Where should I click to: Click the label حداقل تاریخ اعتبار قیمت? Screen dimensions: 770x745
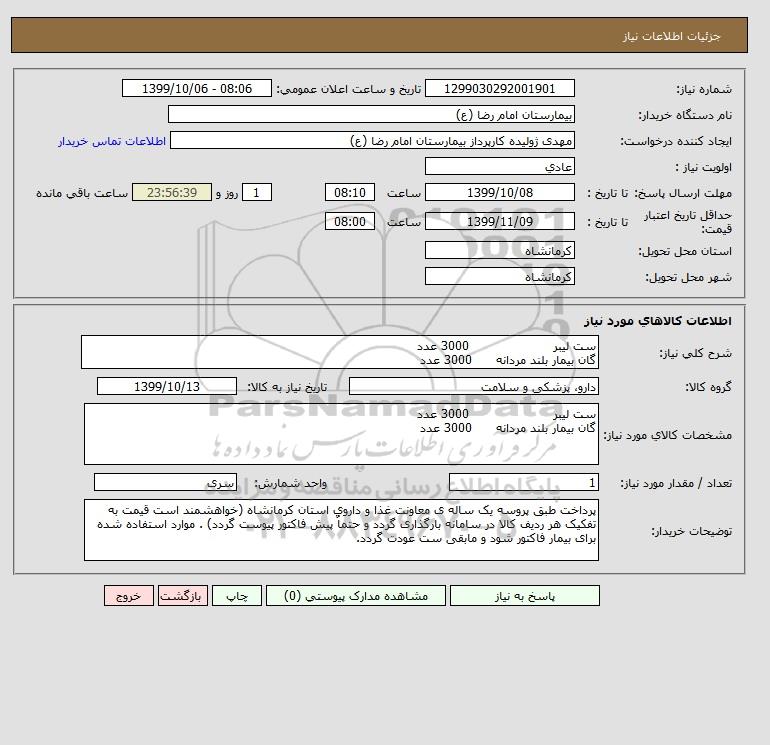pos(688,221)
